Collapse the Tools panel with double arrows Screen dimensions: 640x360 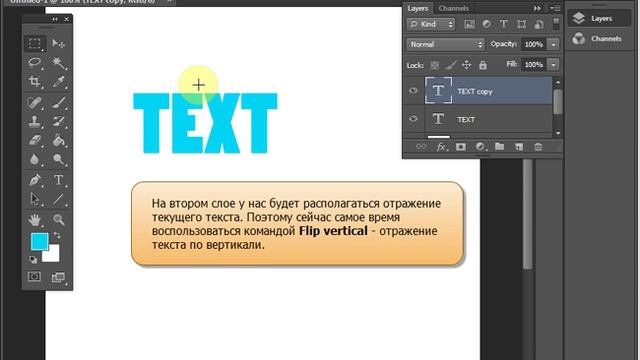pos(55,19)
